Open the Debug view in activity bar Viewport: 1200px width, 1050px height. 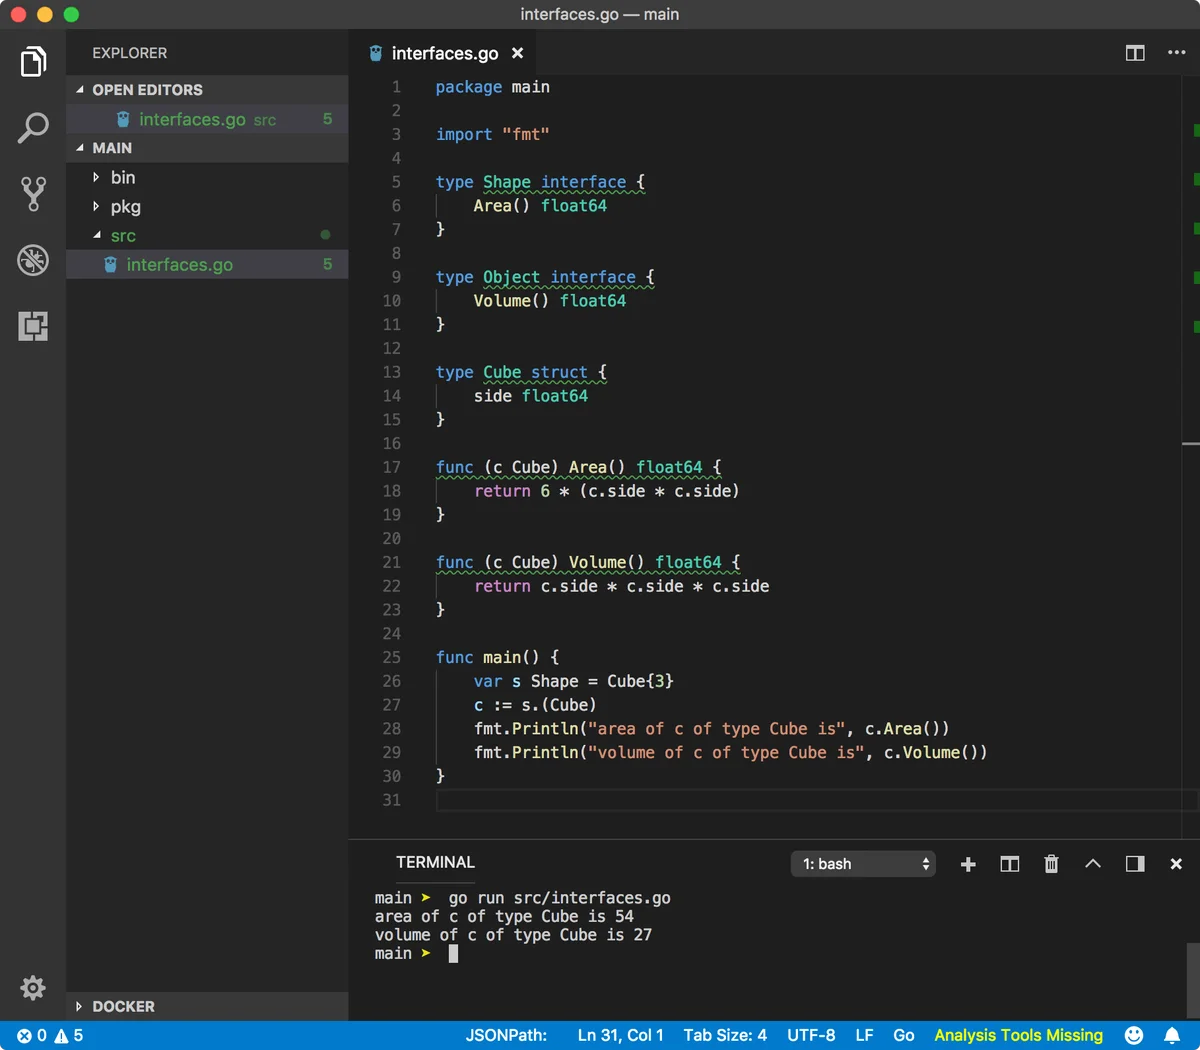pos(33,260)
